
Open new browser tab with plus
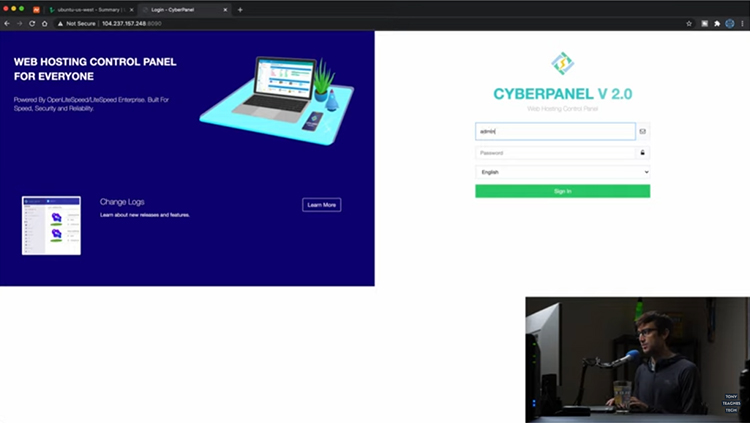pyautogui.click(x=240, y=10)
